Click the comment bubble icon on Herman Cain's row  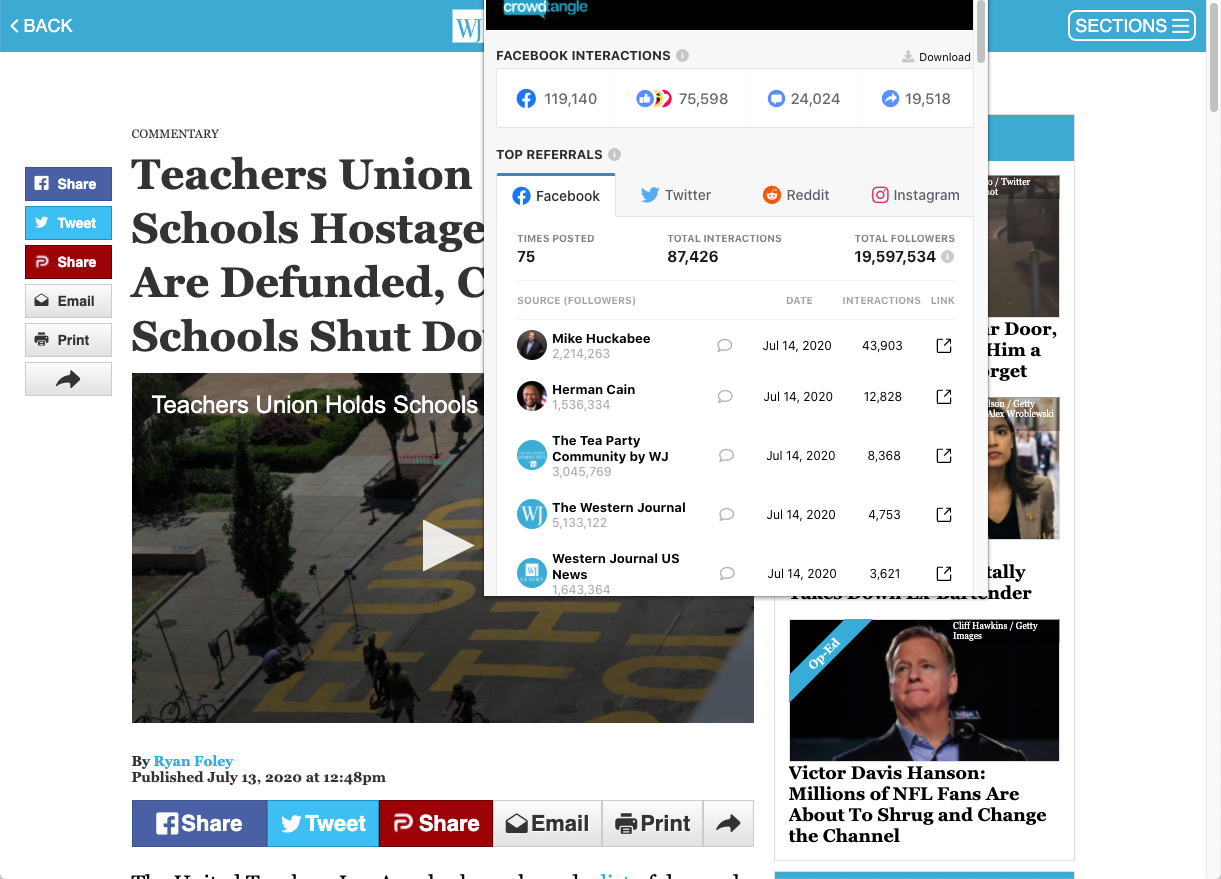pyautogui.click(x=726, y=396)
